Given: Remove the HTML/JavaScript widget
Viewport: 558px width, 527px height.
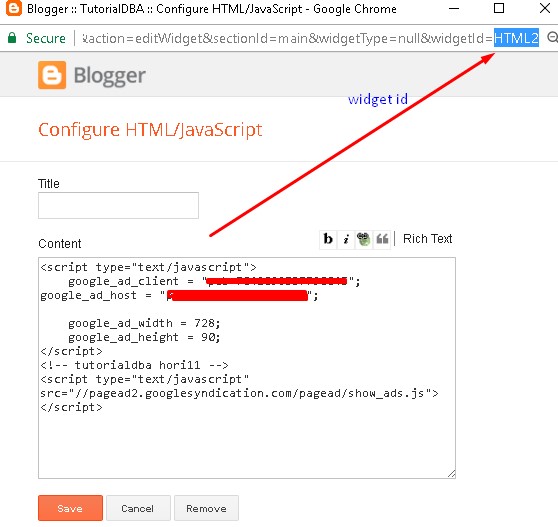Looking at the screenshot, I should click(x=206, y=508).
